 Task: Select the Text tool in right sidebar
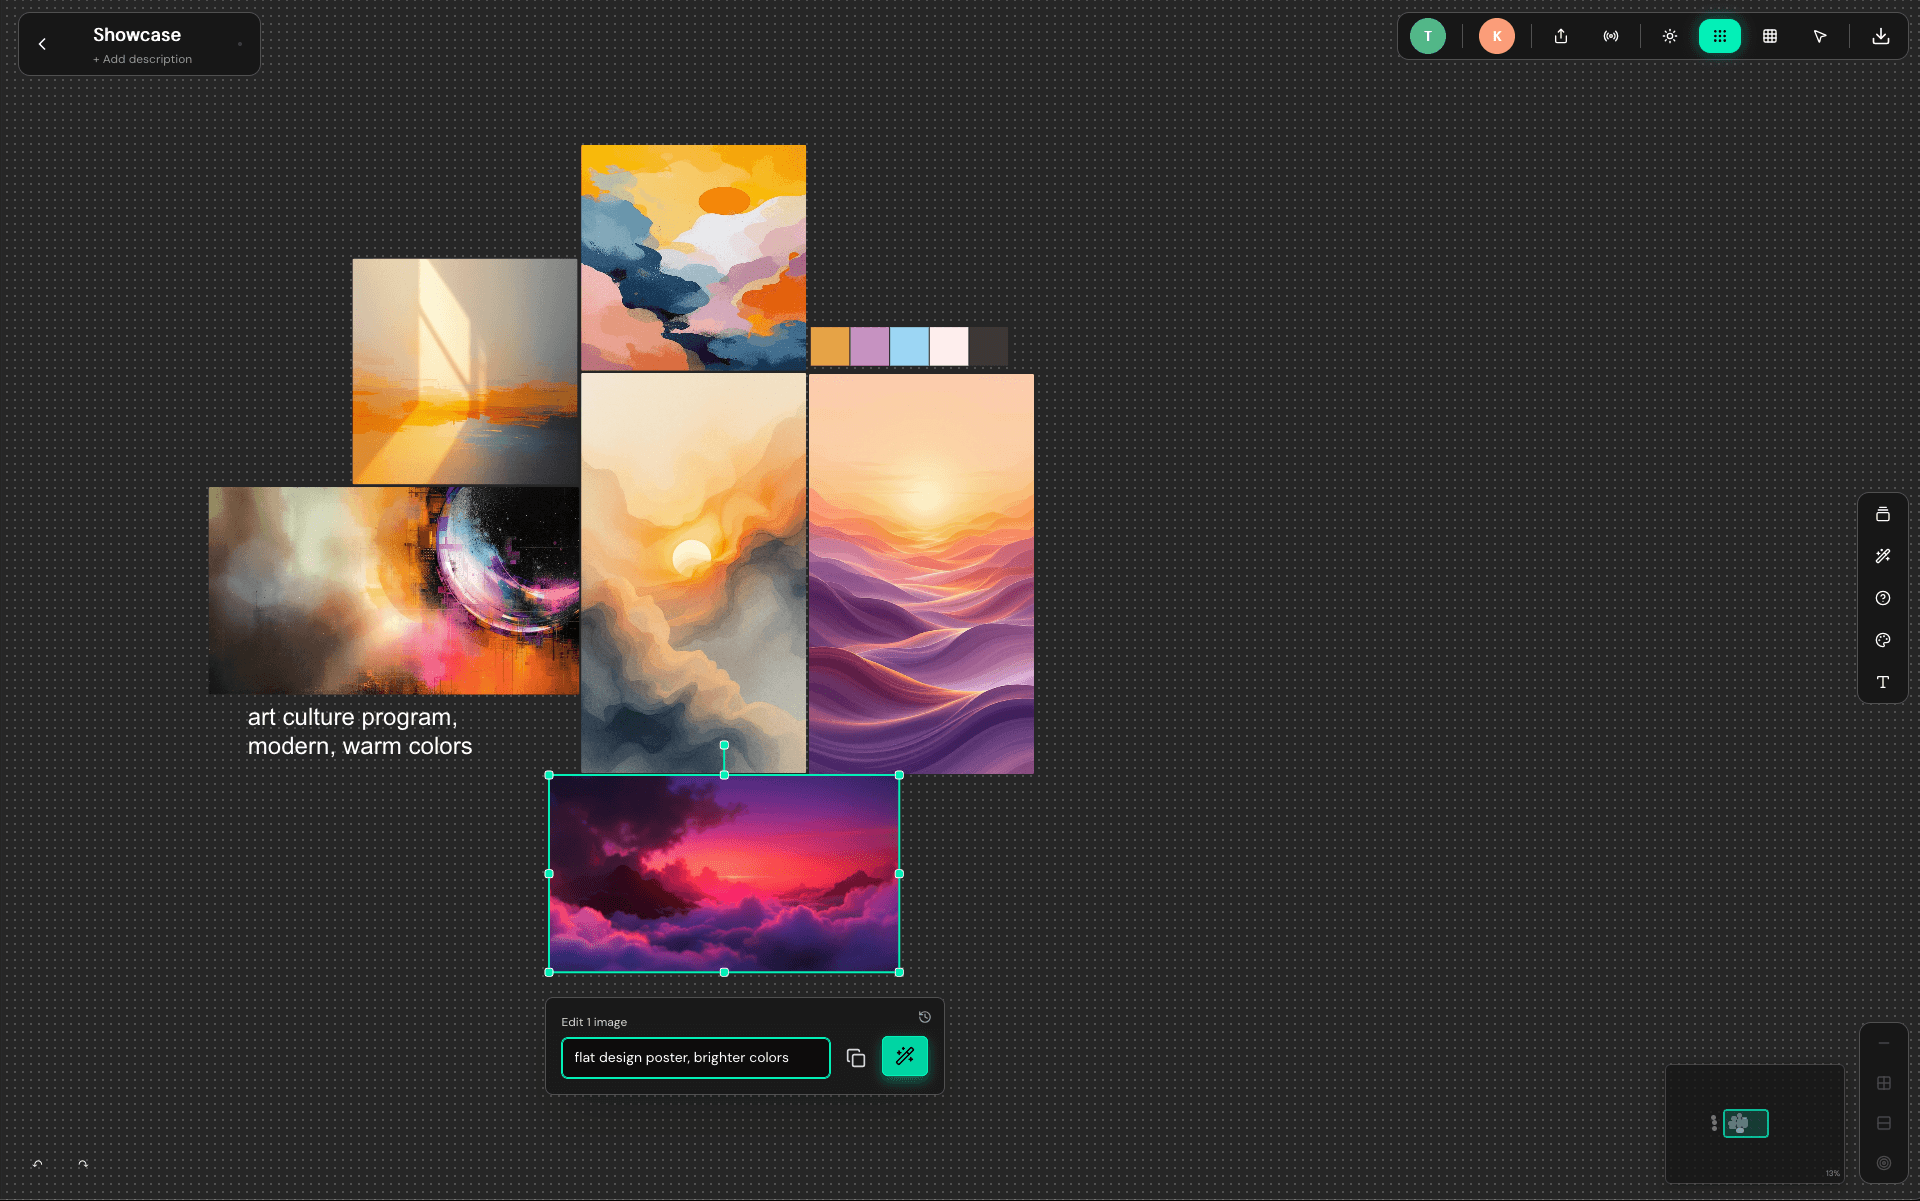1883,682
